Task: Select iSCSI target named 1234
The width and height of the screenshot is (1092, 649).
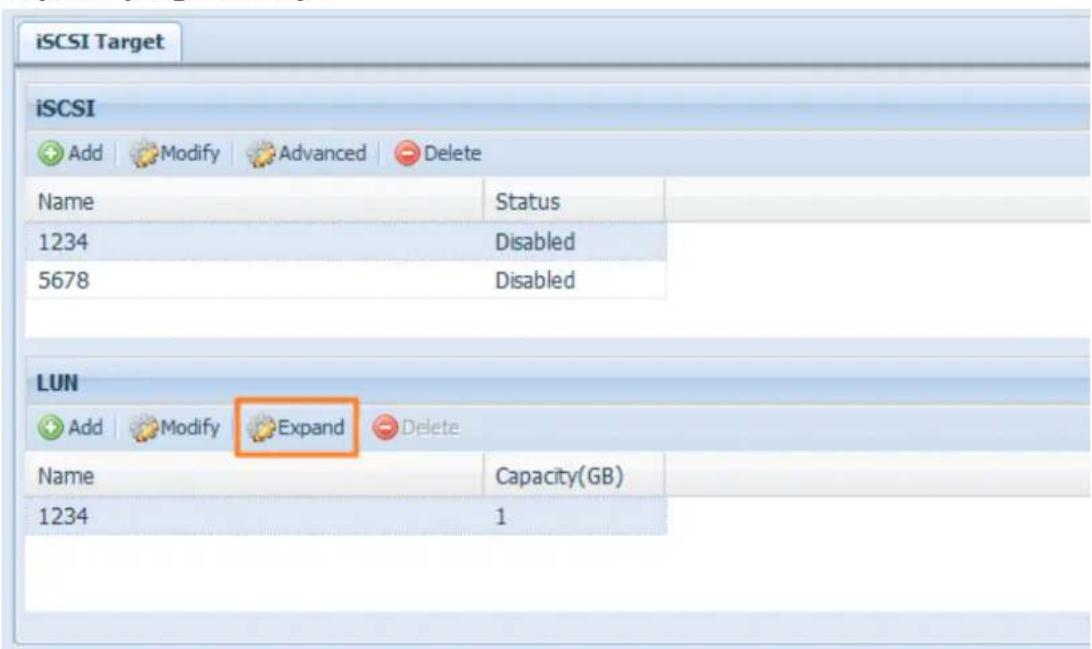Action: point(345,242)
